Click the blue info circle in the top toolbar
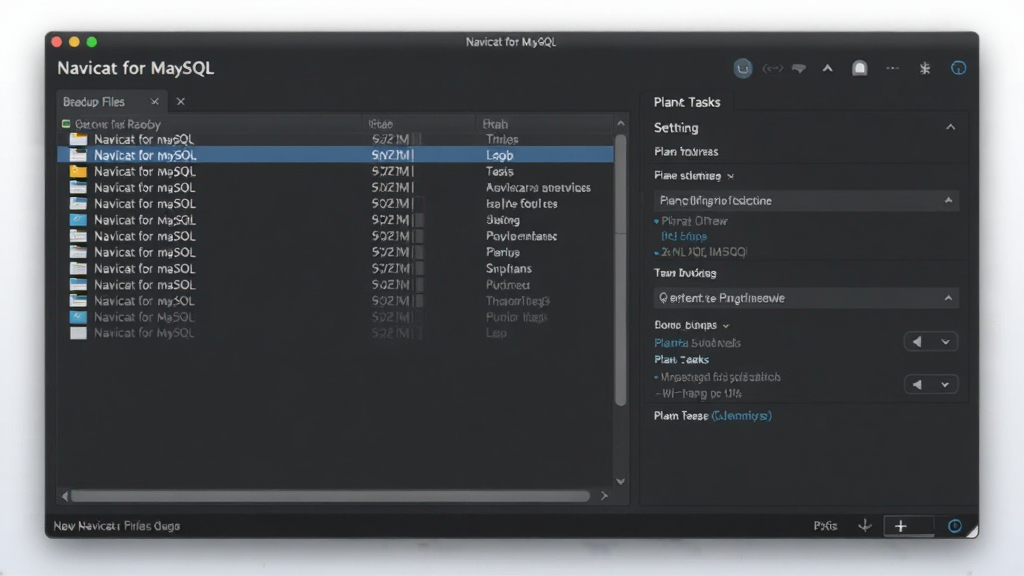The width and height of the screenshot is (1024, 576). coord(958,68)
